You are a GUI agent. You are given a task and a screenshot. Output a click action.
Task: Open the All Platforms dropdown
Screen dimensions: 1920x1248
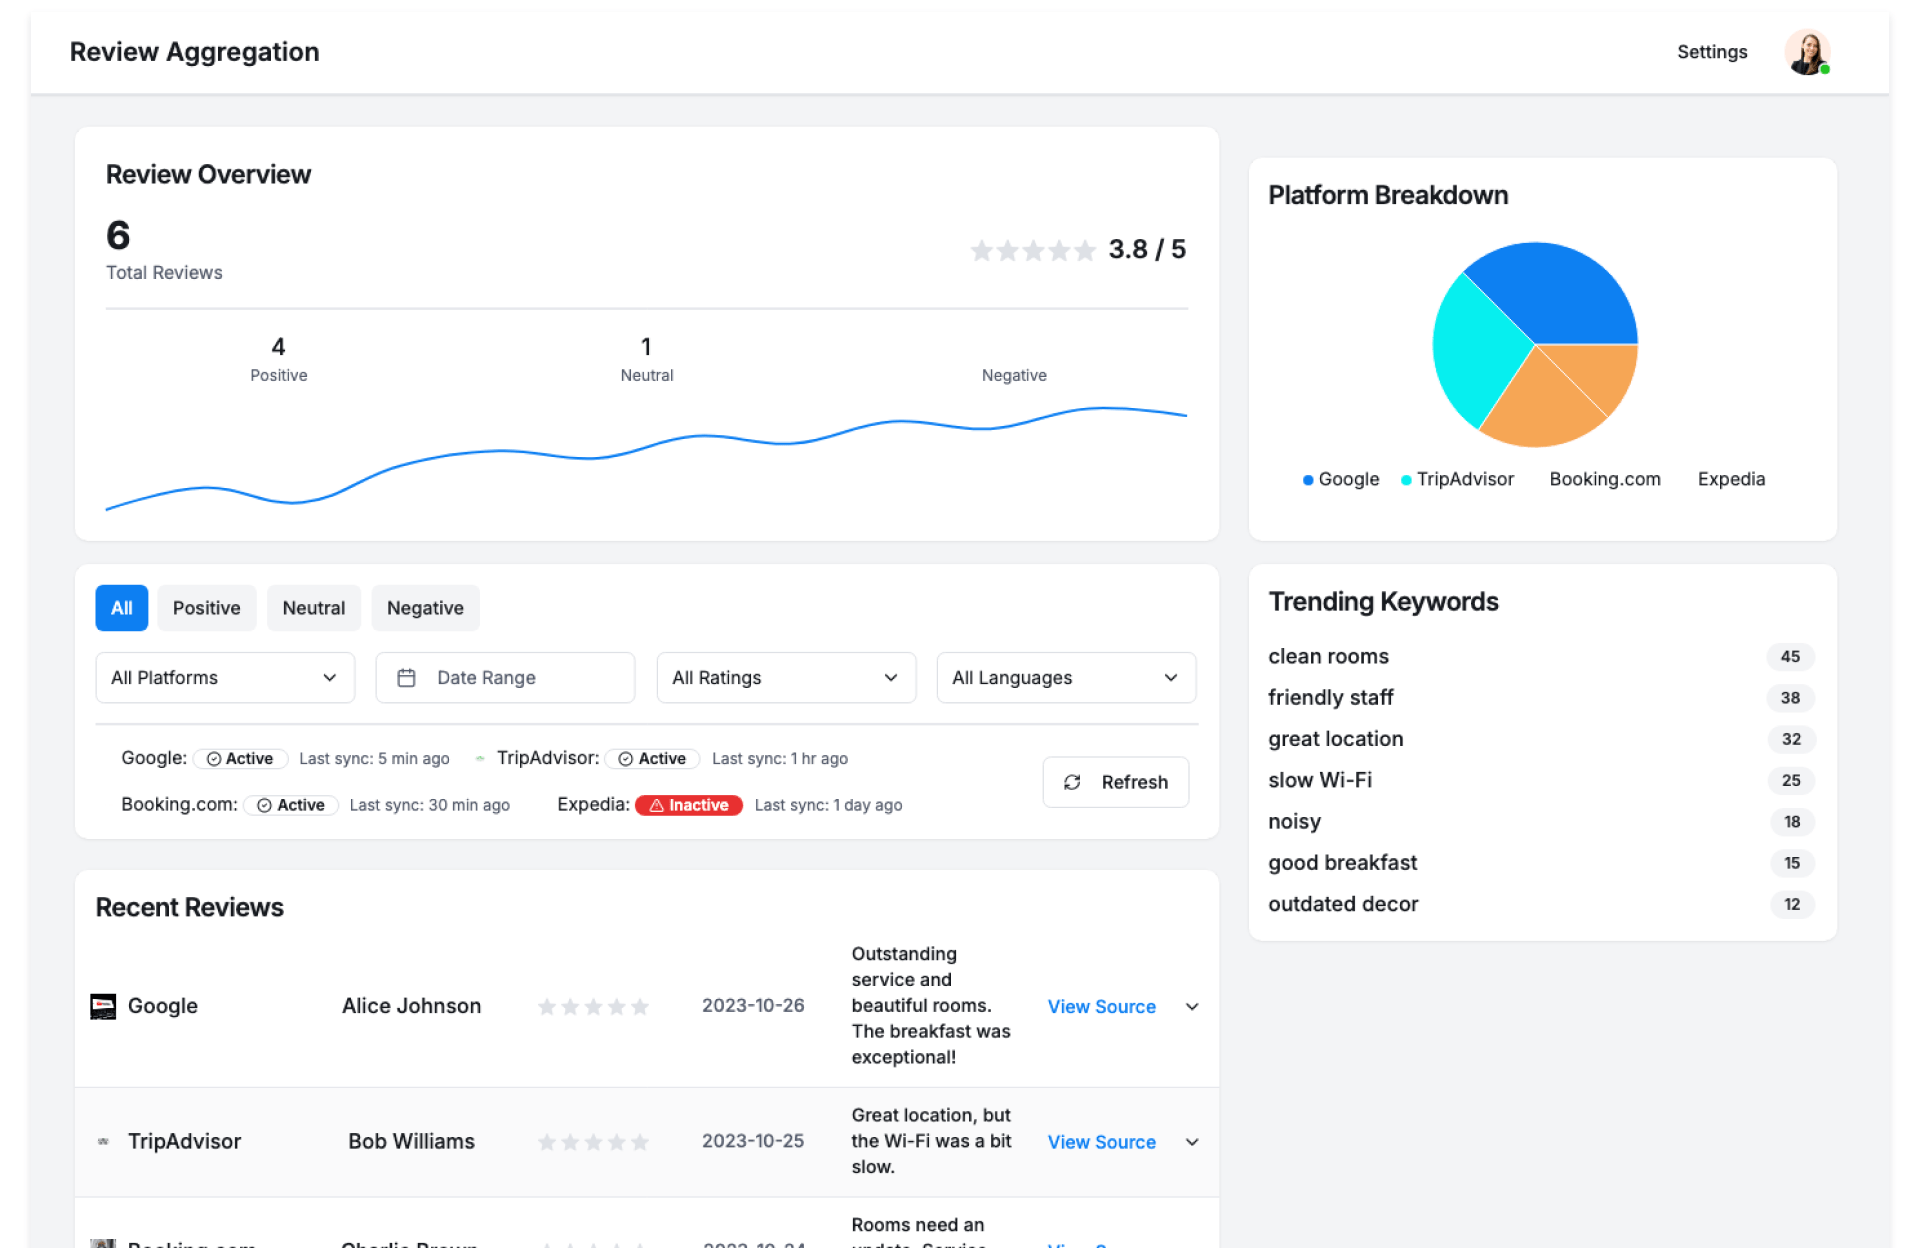(225, 678)
